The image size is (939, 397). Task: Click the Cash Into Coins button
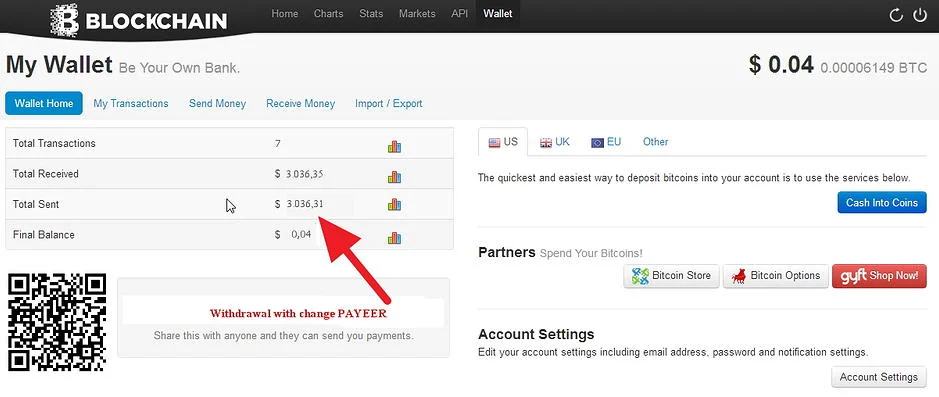882,202
